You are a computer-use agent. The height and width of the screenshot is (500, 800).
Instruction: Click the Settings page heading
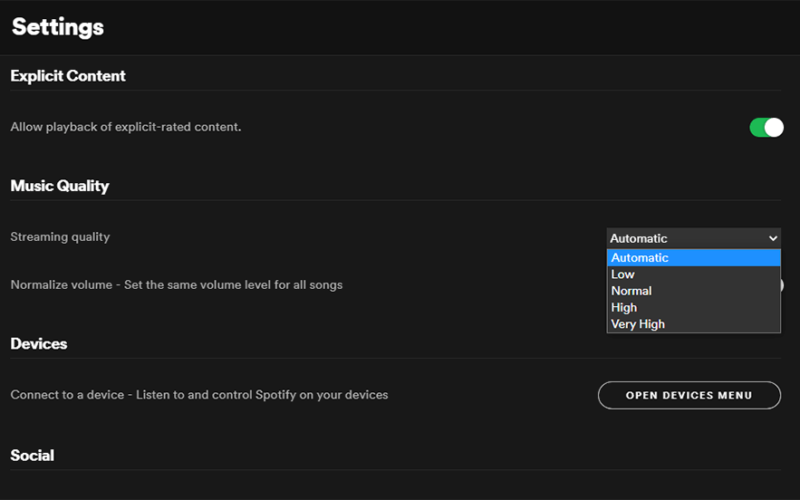58,27
